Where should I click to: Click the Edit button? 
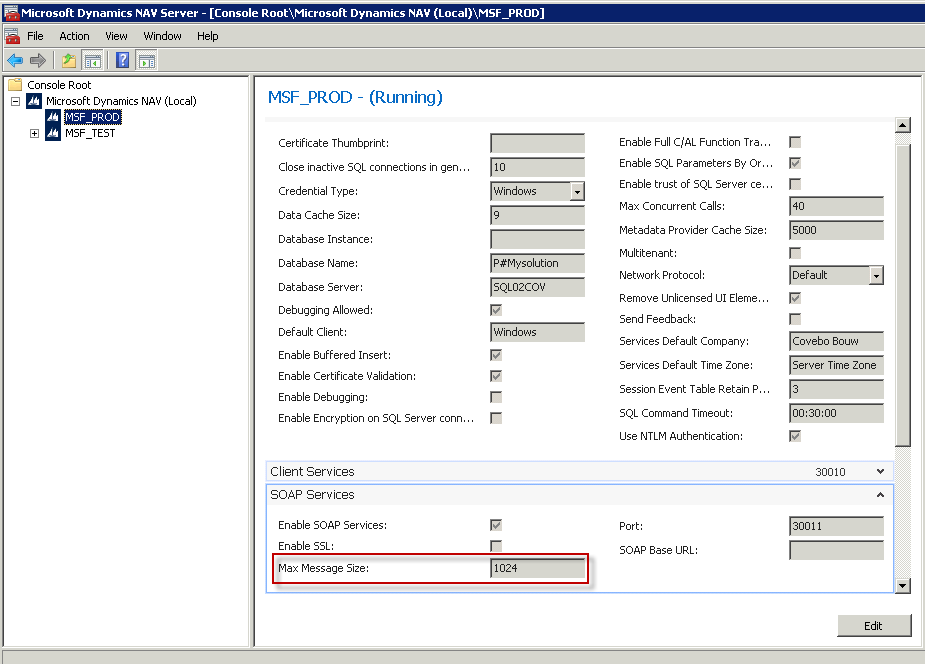point(873,626)
